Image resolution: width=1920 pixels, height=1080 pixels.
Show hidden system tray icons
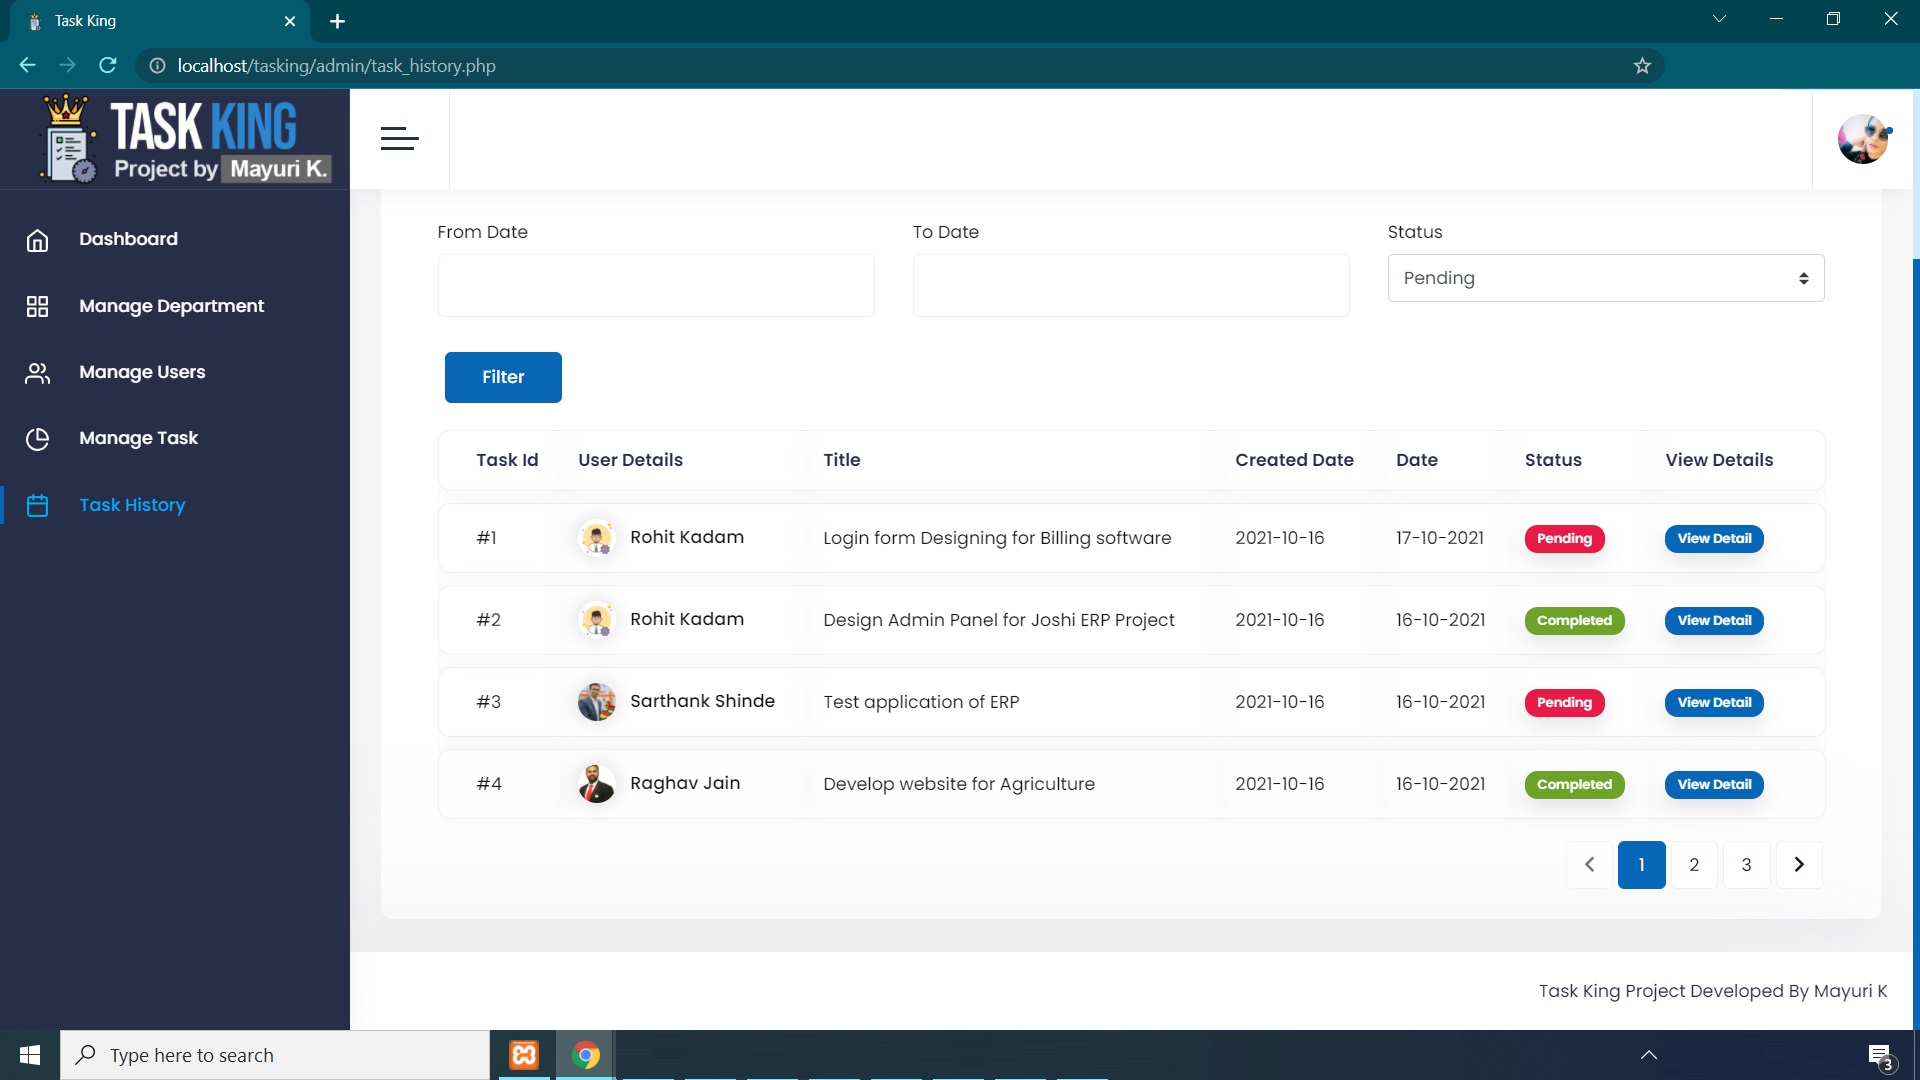pos(1649,1055)
